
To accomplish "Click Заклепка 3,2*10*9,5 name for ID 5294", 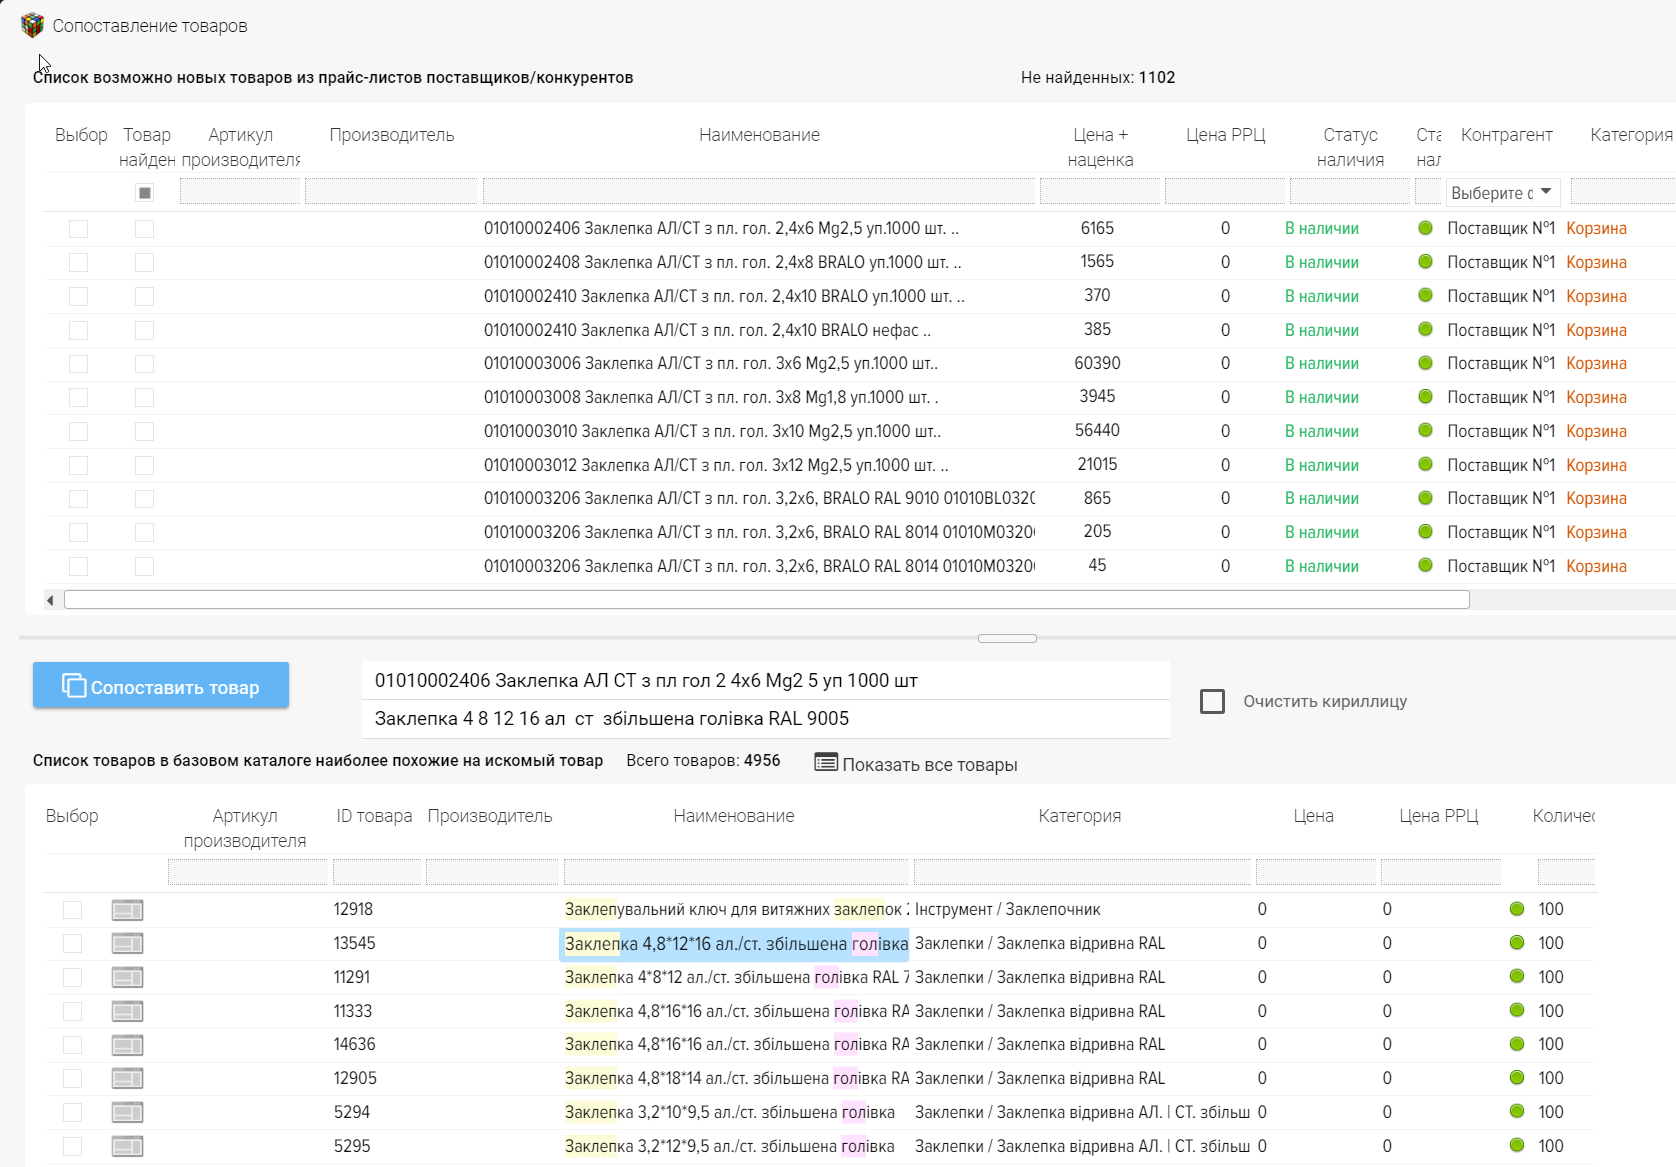I will click(729, 1112).
